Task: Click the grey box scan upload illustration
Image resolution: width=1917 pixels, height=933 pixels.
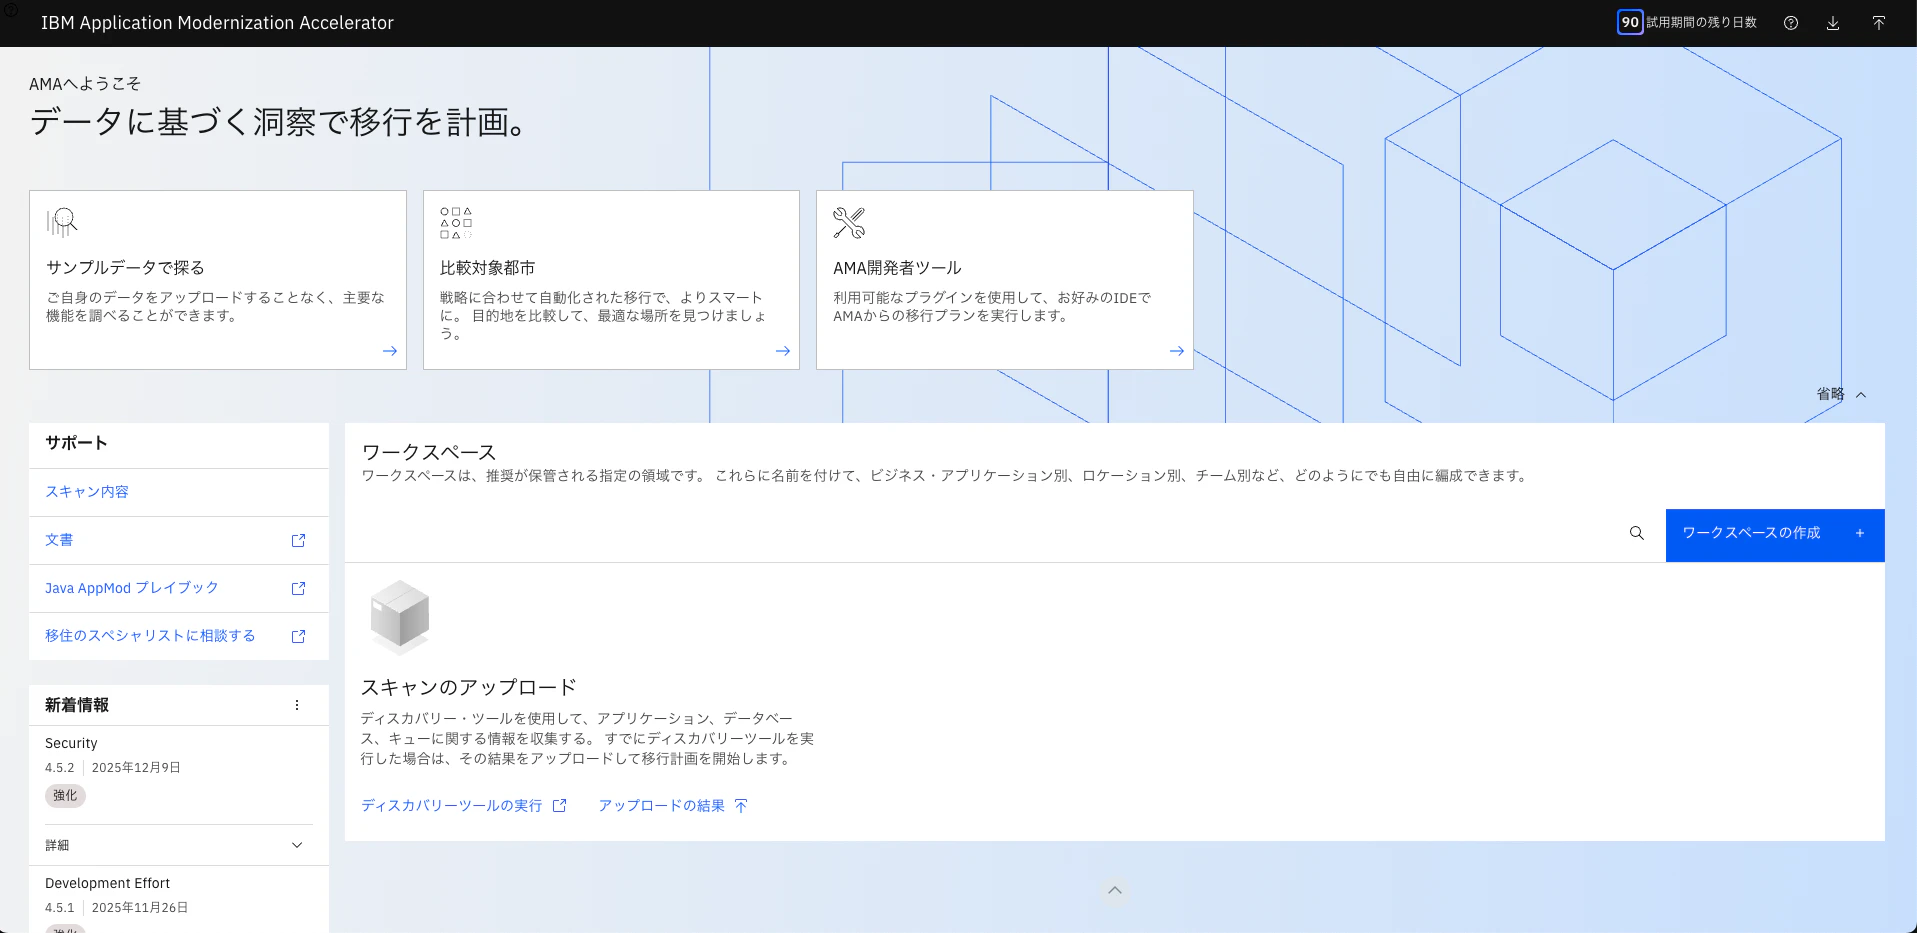Action: tap(400, 616)
